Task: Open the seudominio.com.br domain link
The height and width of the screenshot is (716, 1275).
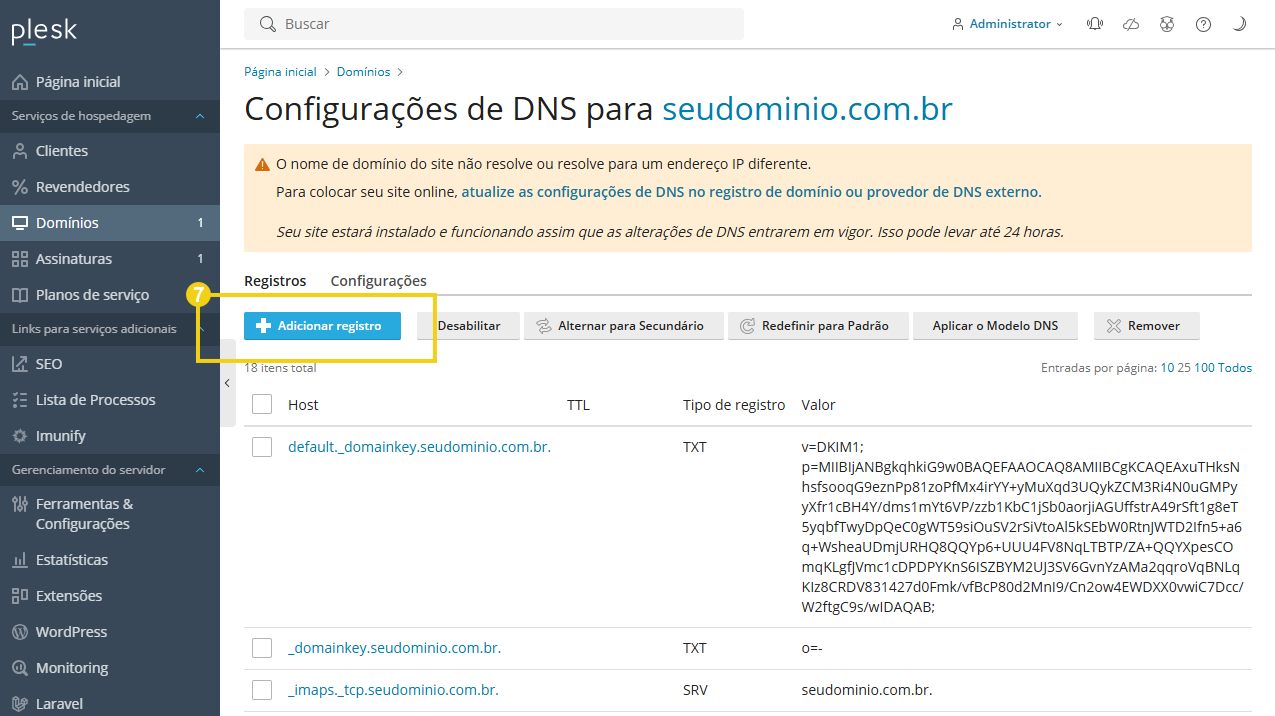Action: [x=808, y=108]
